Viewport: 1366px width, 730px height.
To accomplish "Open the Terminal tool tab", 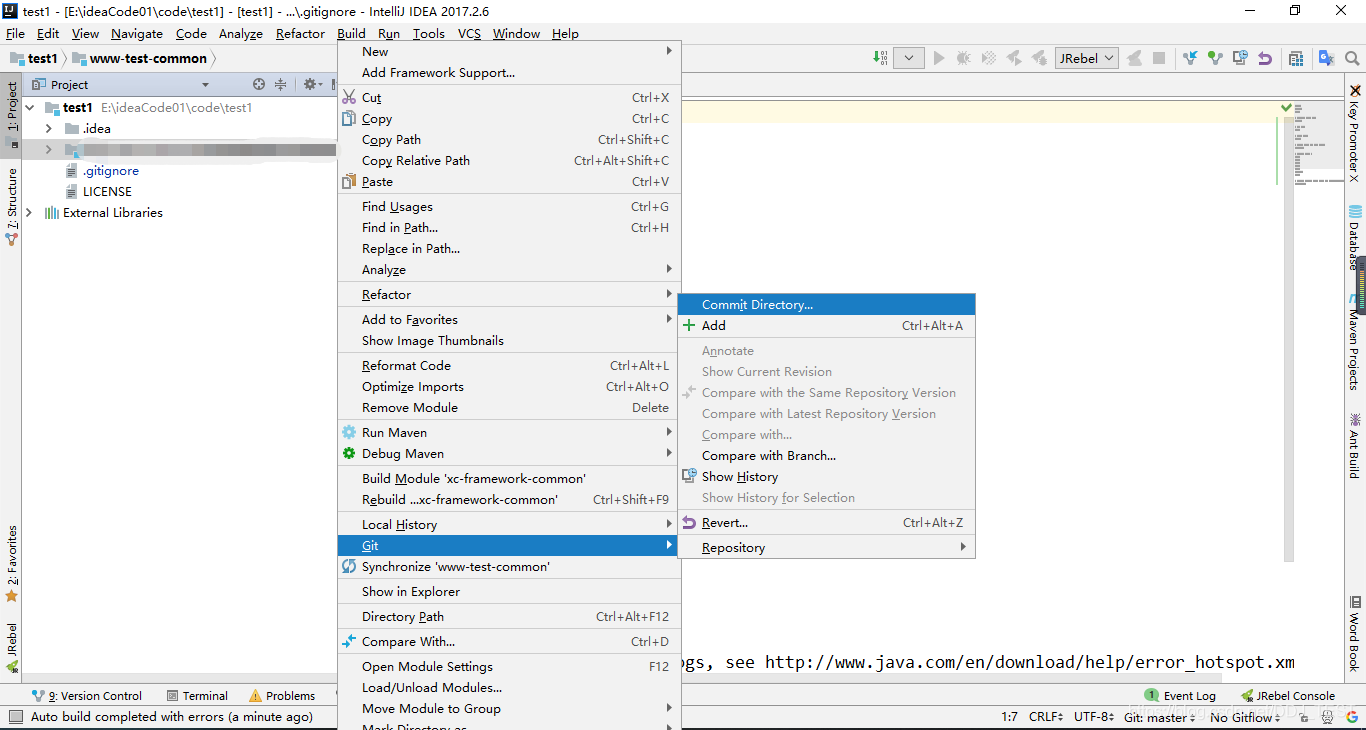I will point(198,696).
